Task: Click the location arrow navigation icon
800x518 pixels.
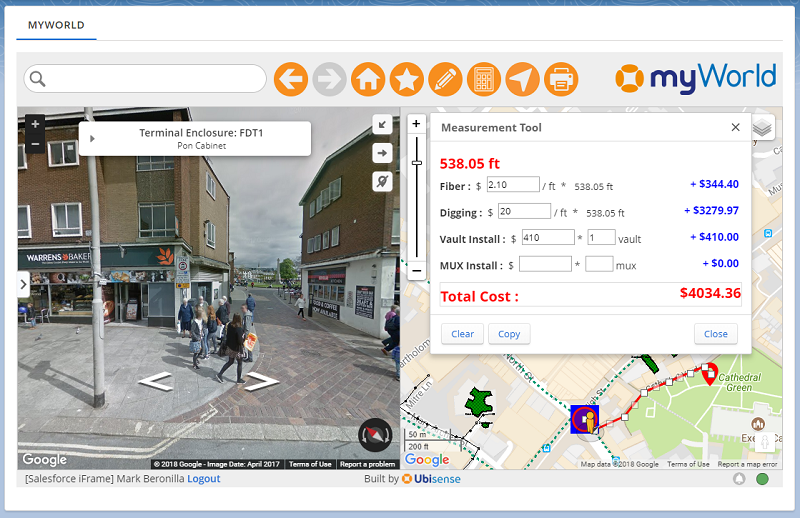Action: 522,79
